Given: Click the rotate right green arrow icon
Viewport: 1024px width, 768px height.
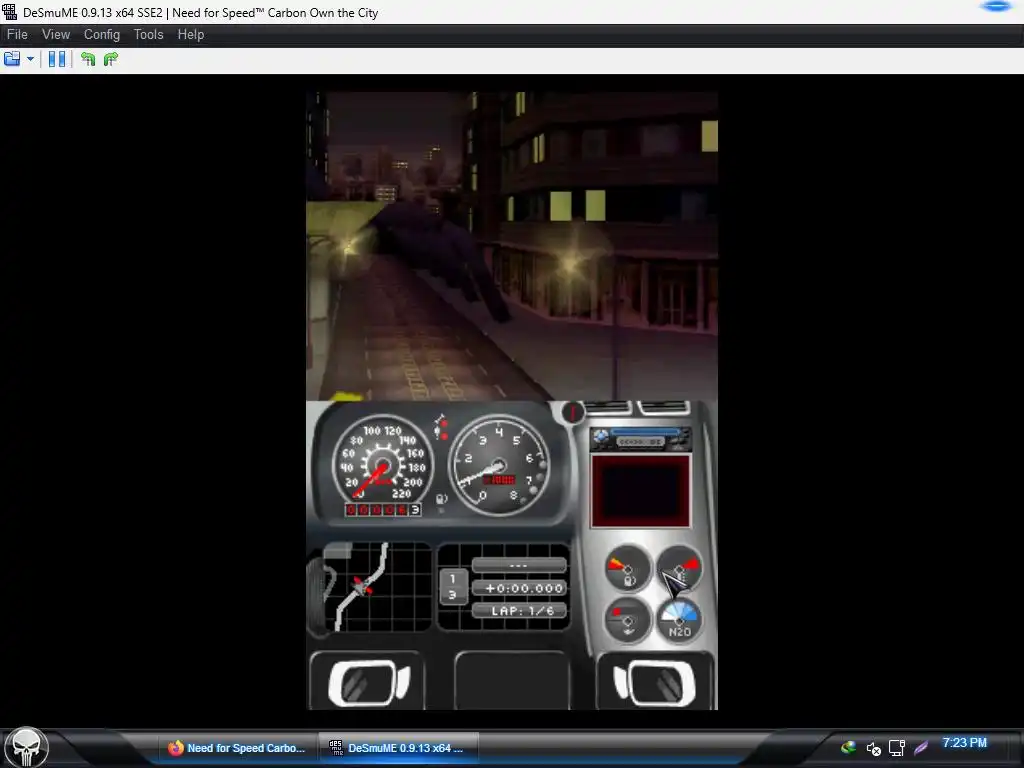Looking at the screenshot, I should click(111, 59).
